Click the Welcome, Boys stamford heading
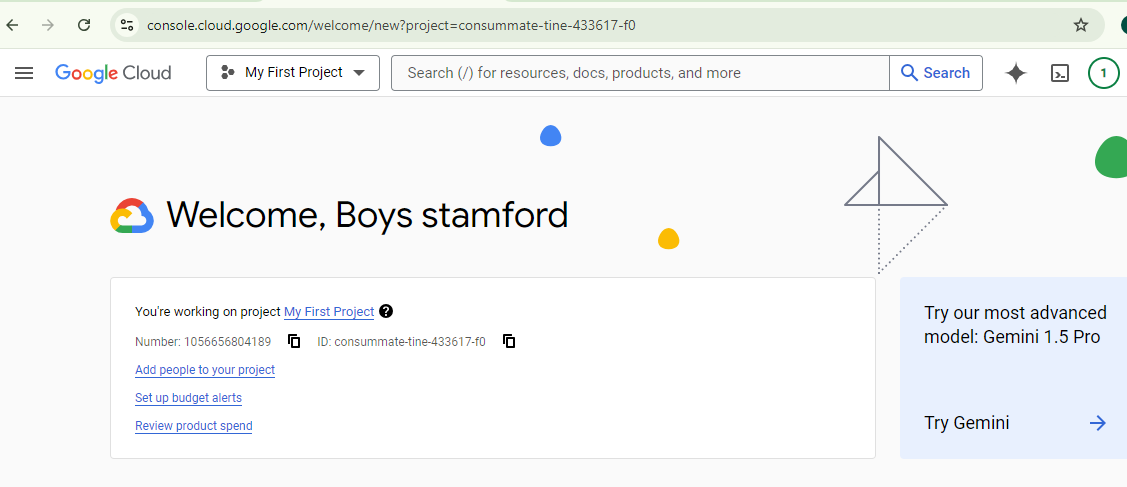 tap(367, 214)
